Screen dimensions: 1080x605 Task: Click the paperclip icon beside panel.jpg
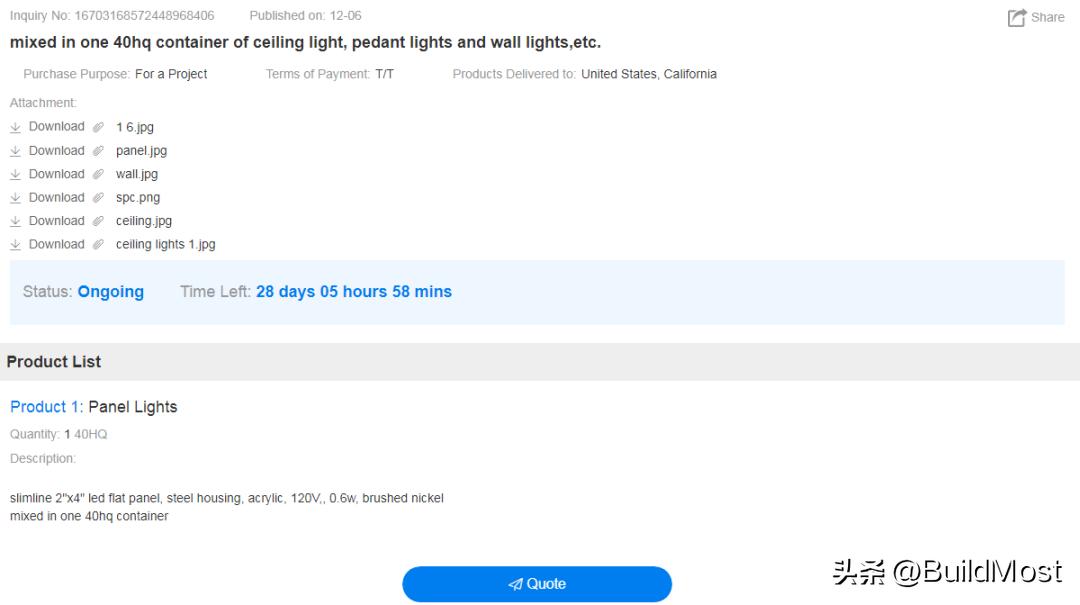[x=98, y=151]
